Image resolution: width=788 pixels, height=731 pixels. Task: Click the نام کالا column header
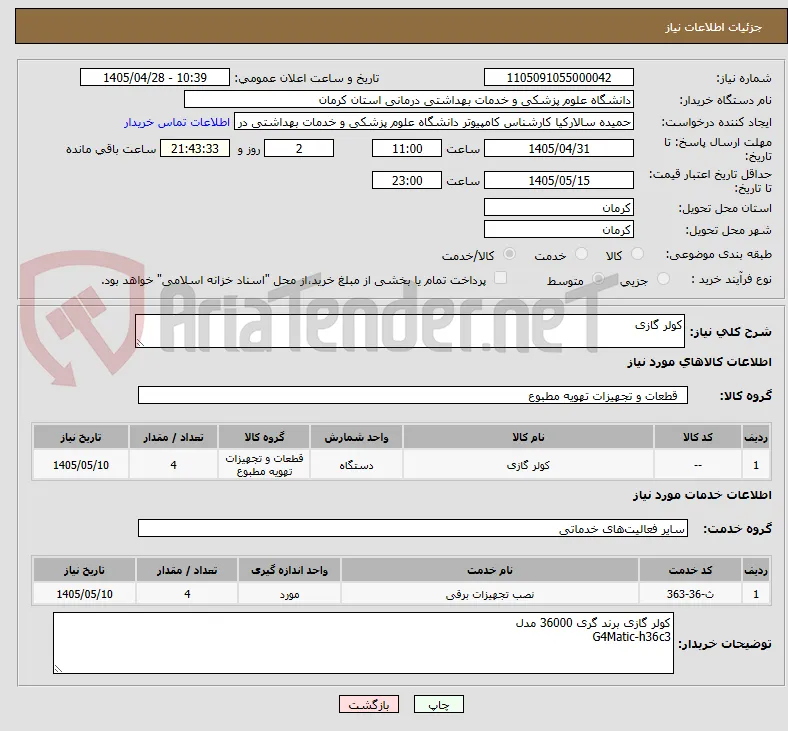point(528,437)
